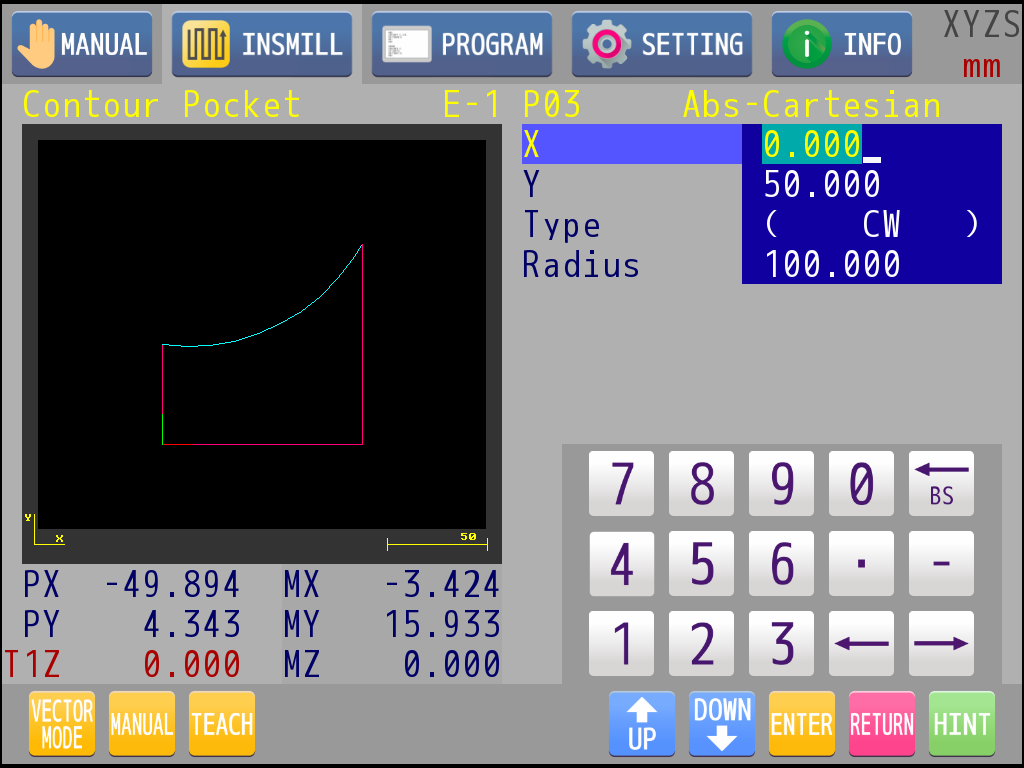Open the SETTING tab with gear icon
Screen dimensions: 1024x768
[x=662, y=45]
